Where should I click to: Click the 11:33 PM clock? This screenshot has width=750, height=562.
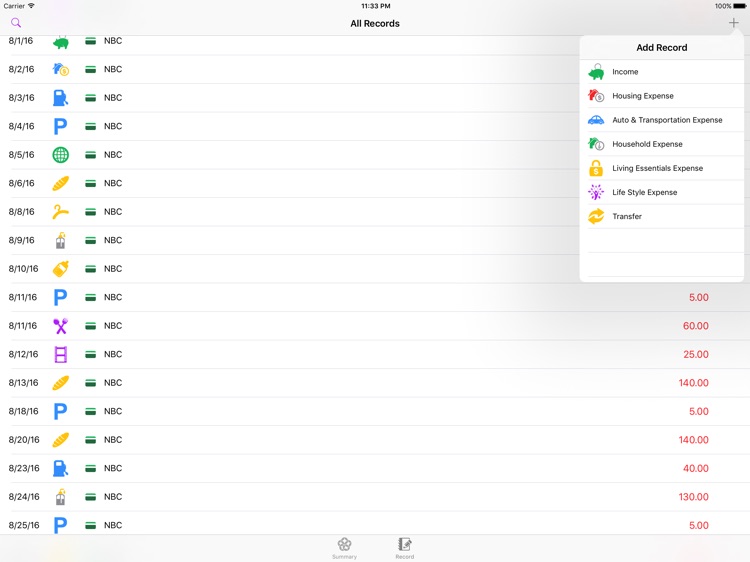click(375, 6)
